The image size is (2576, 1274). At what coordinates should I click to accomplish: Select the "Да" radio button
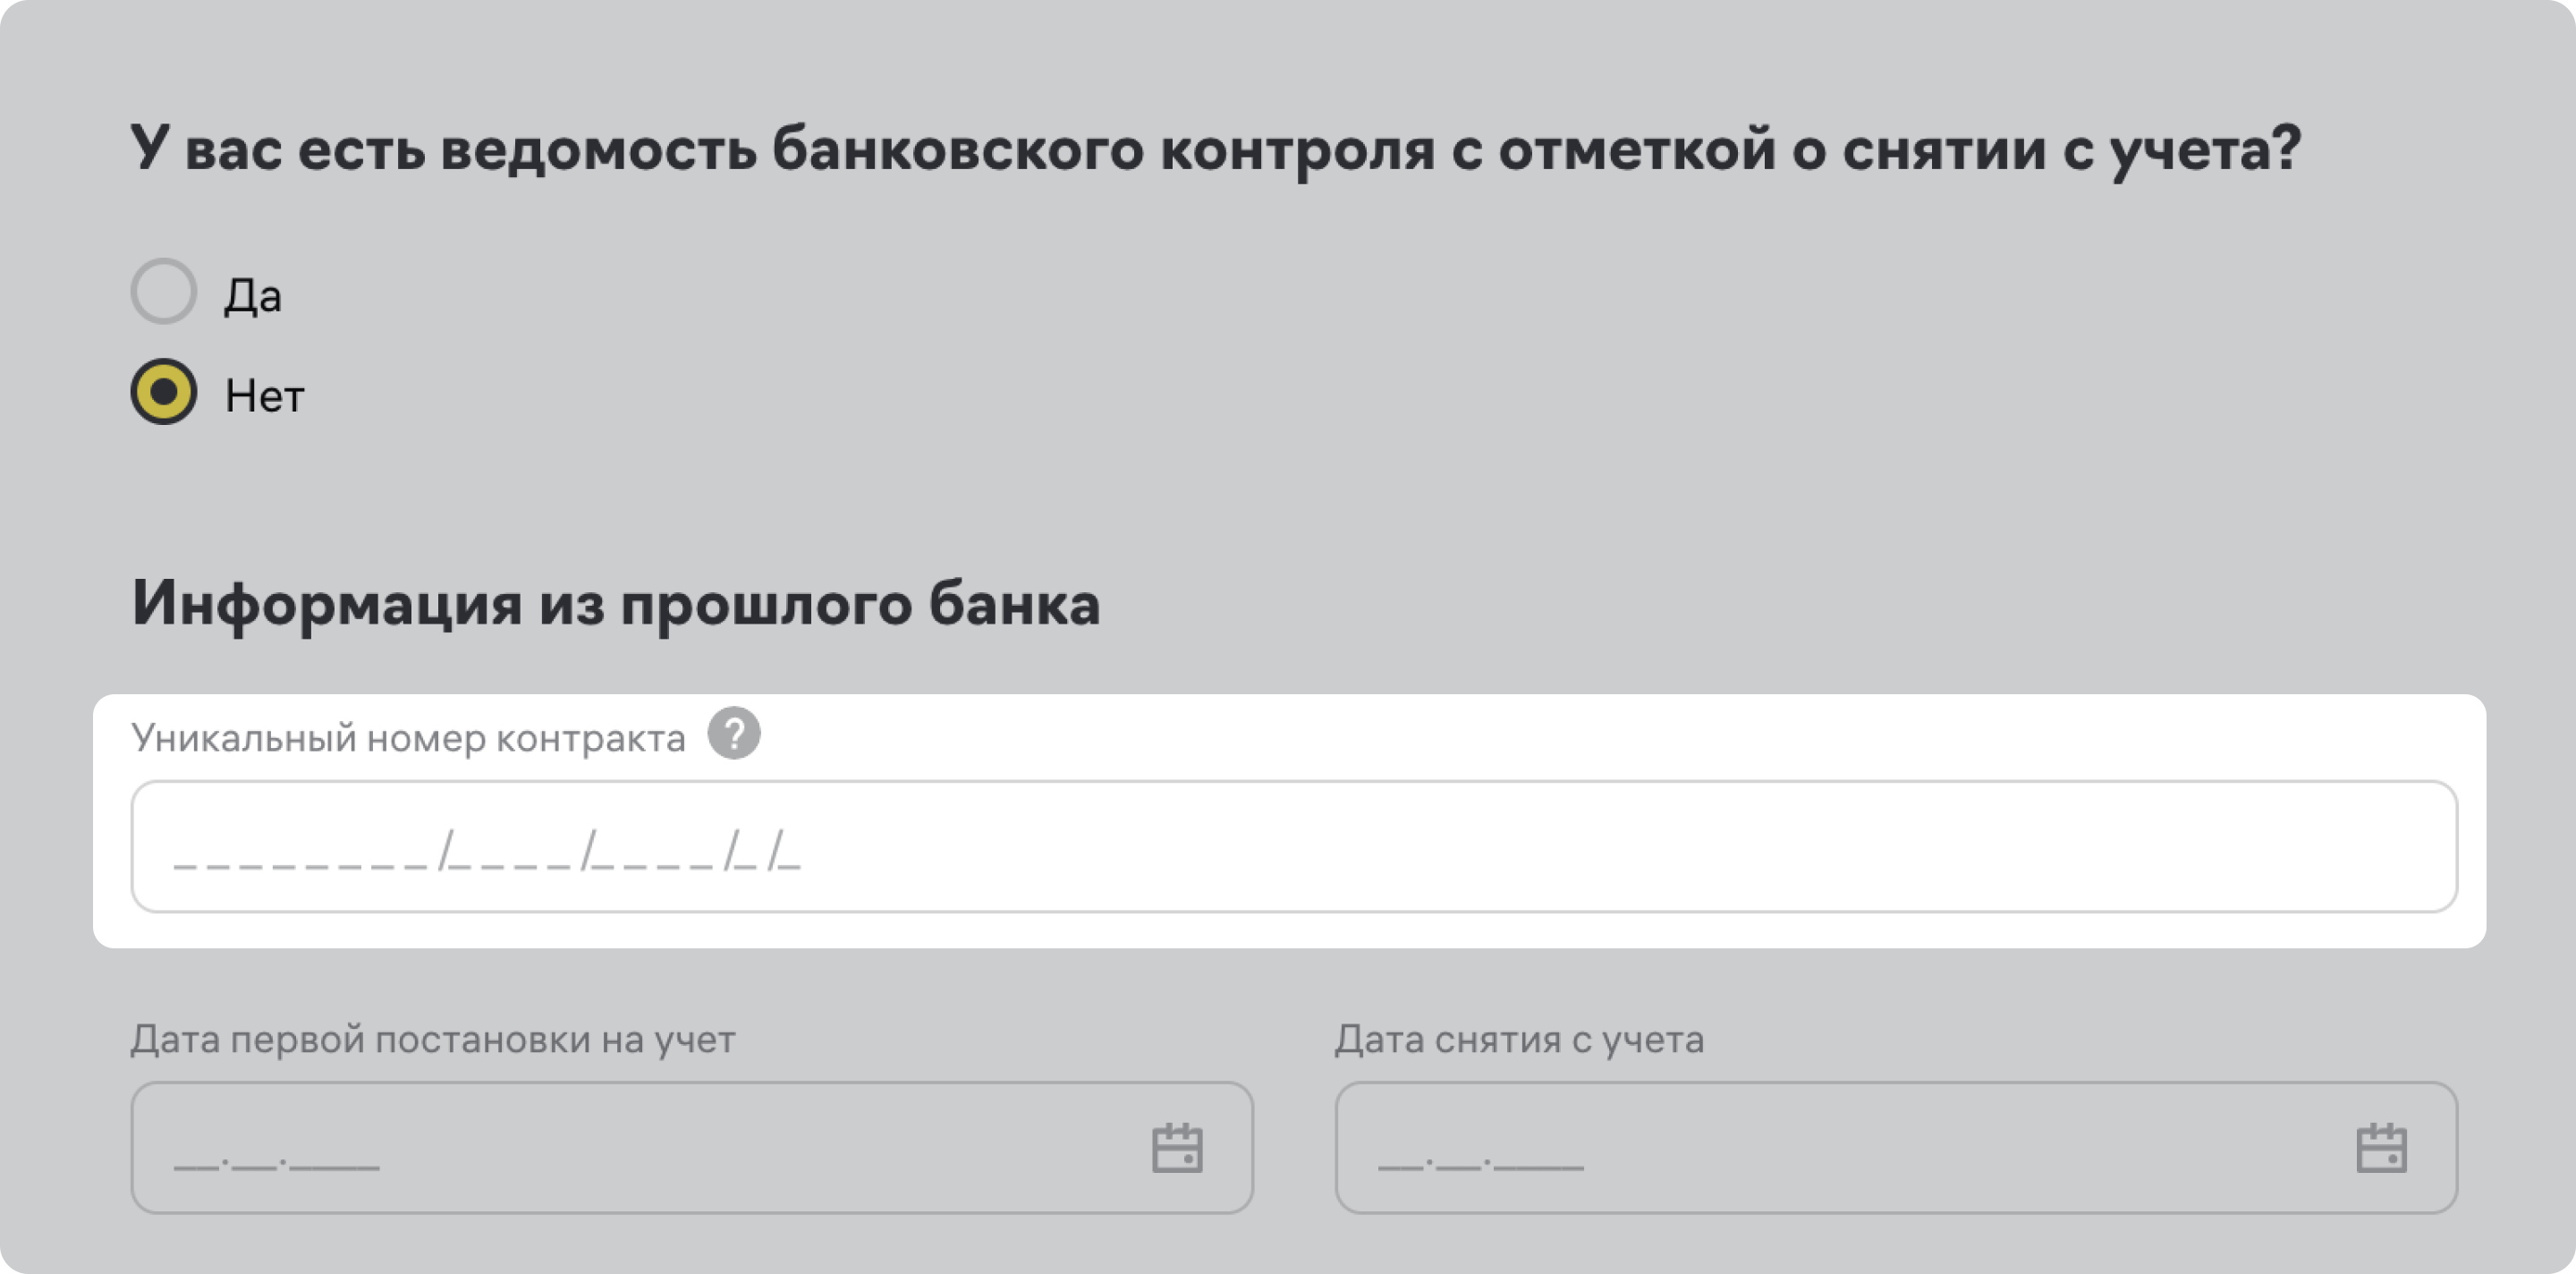(163, 292)
